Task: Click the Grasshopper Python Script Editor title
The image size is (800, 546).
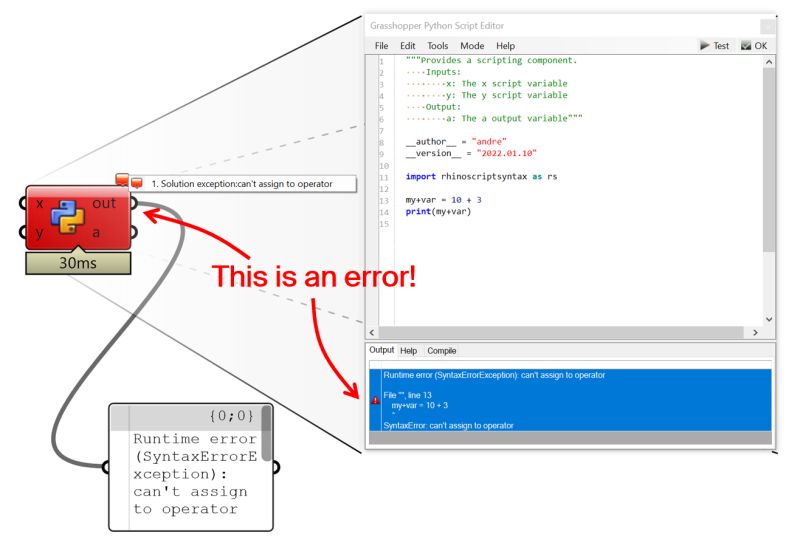Action: click(x=437, y=26)
